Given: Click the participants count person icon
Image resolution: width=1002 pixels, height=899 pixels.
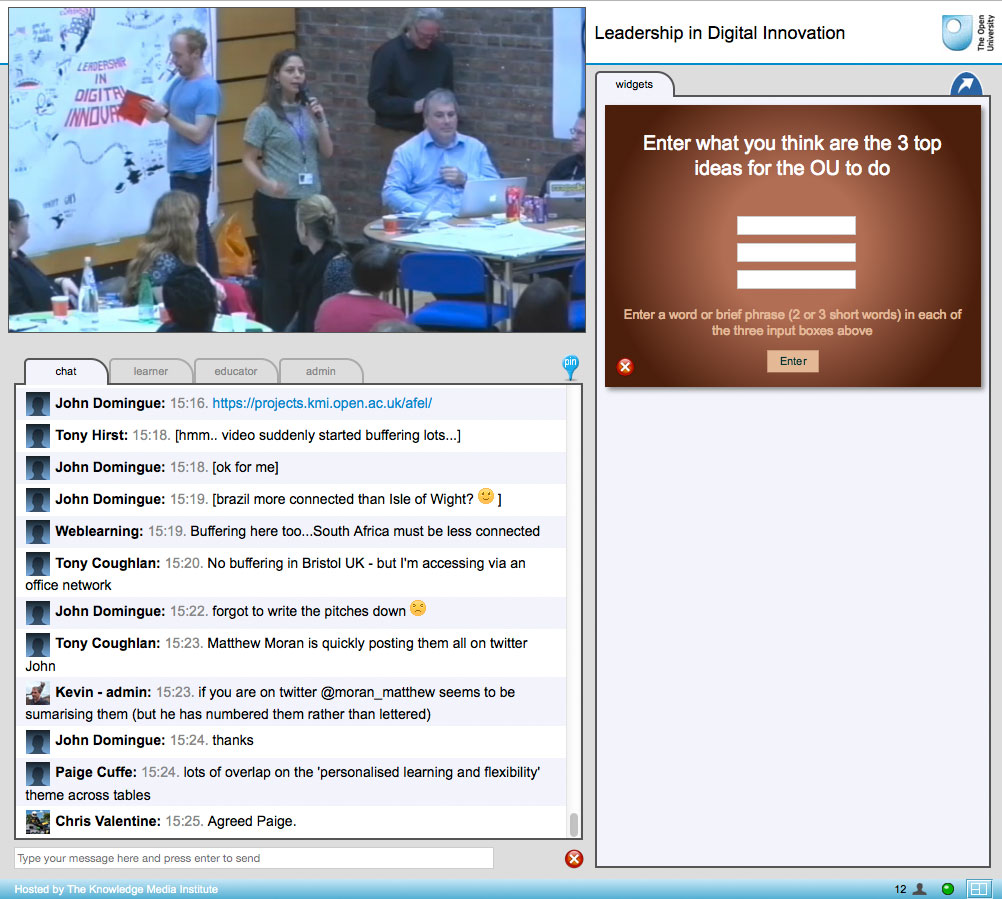Looking at the screenshot, I should 919,889.
